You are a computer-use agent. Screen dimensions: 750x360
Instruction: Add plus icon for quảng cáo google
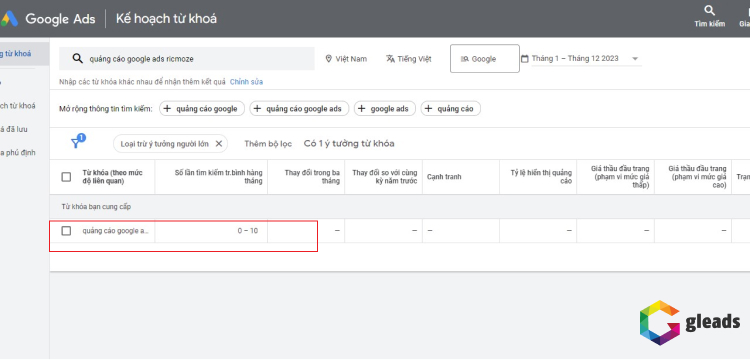(167, 109)
